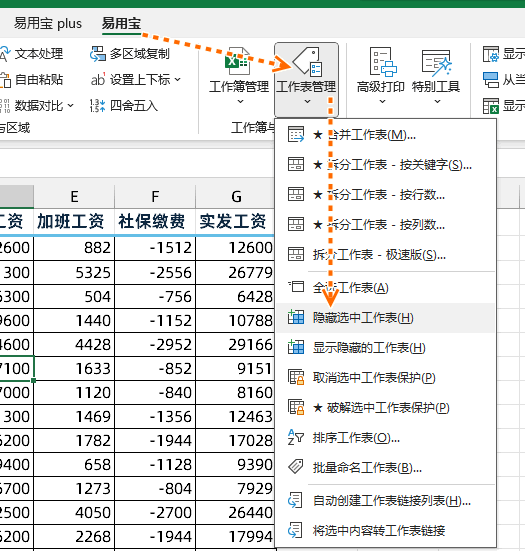The width and height of the screenshot is (525, 551).
Task: Click the 工作表管理 tag icon
Action: [x=308, y=61]
